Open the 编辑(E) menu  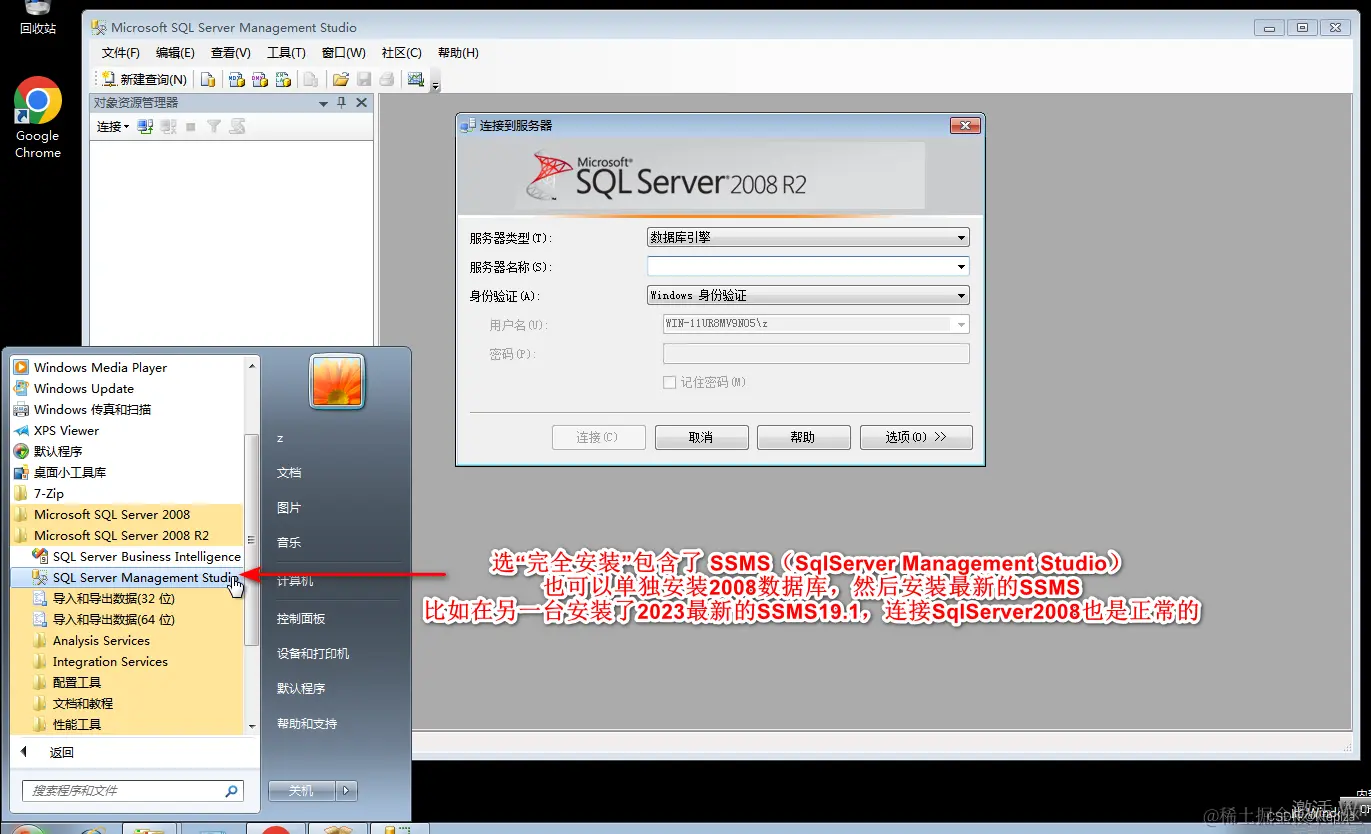click(x=175, y=53)
